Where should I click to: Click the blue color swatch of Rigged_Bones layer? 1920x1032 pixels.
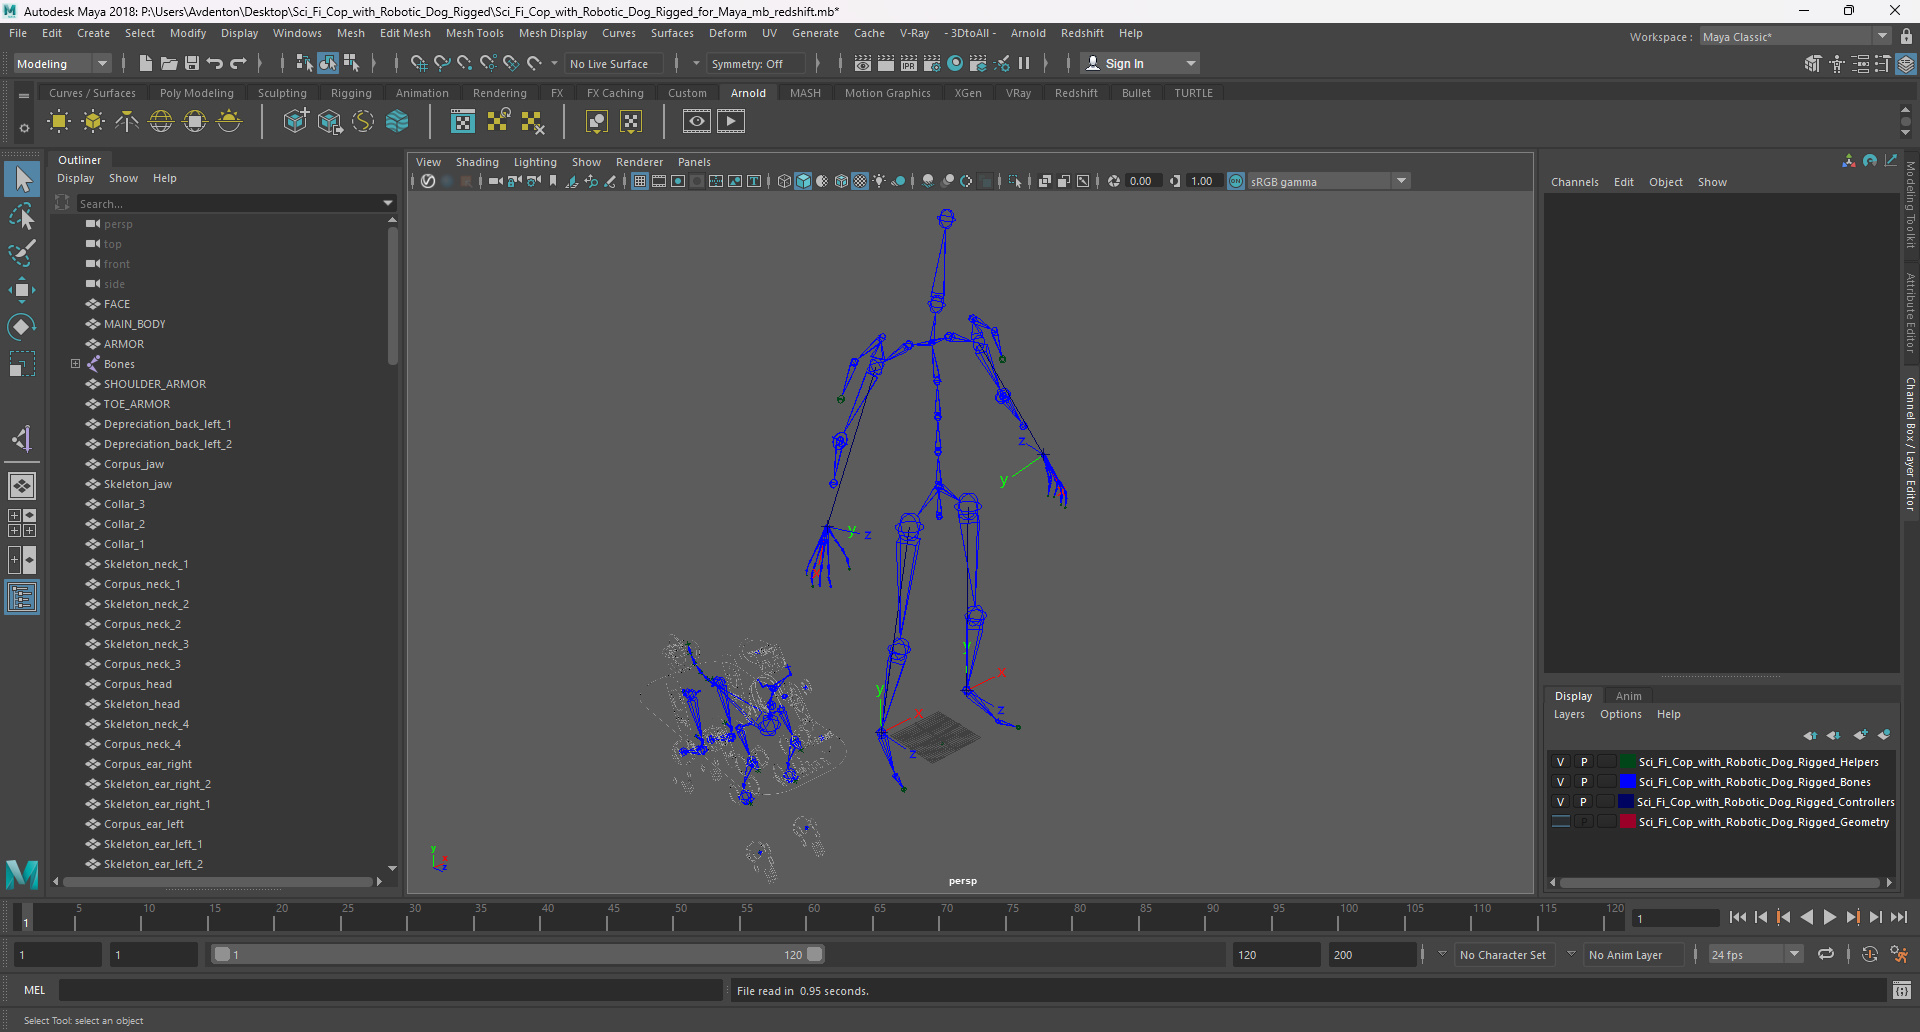coord(1627,782)
